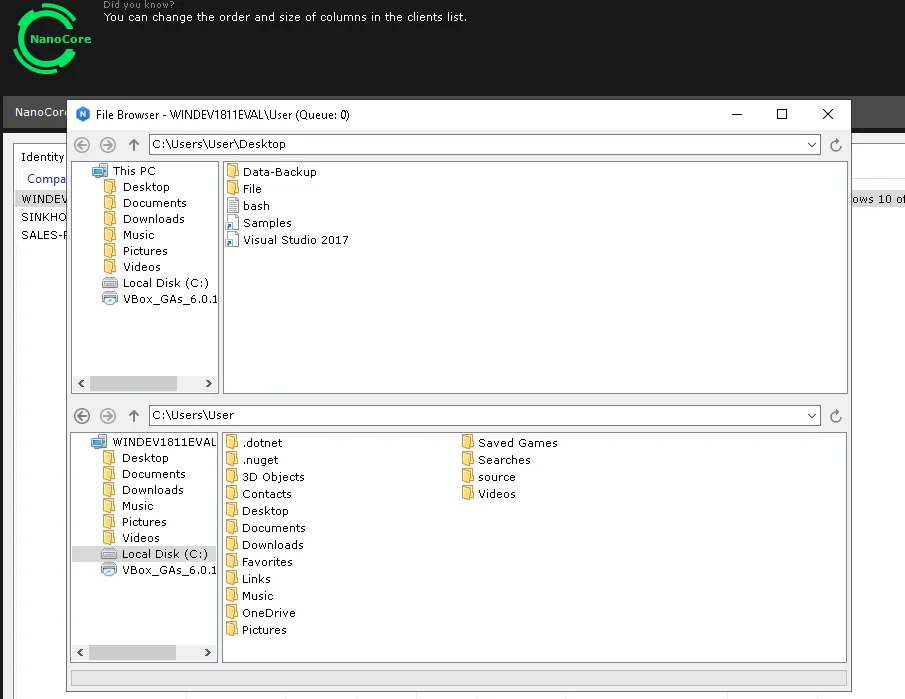Select the .dotnet folder
905x699 pixels.
click(254, 443)
